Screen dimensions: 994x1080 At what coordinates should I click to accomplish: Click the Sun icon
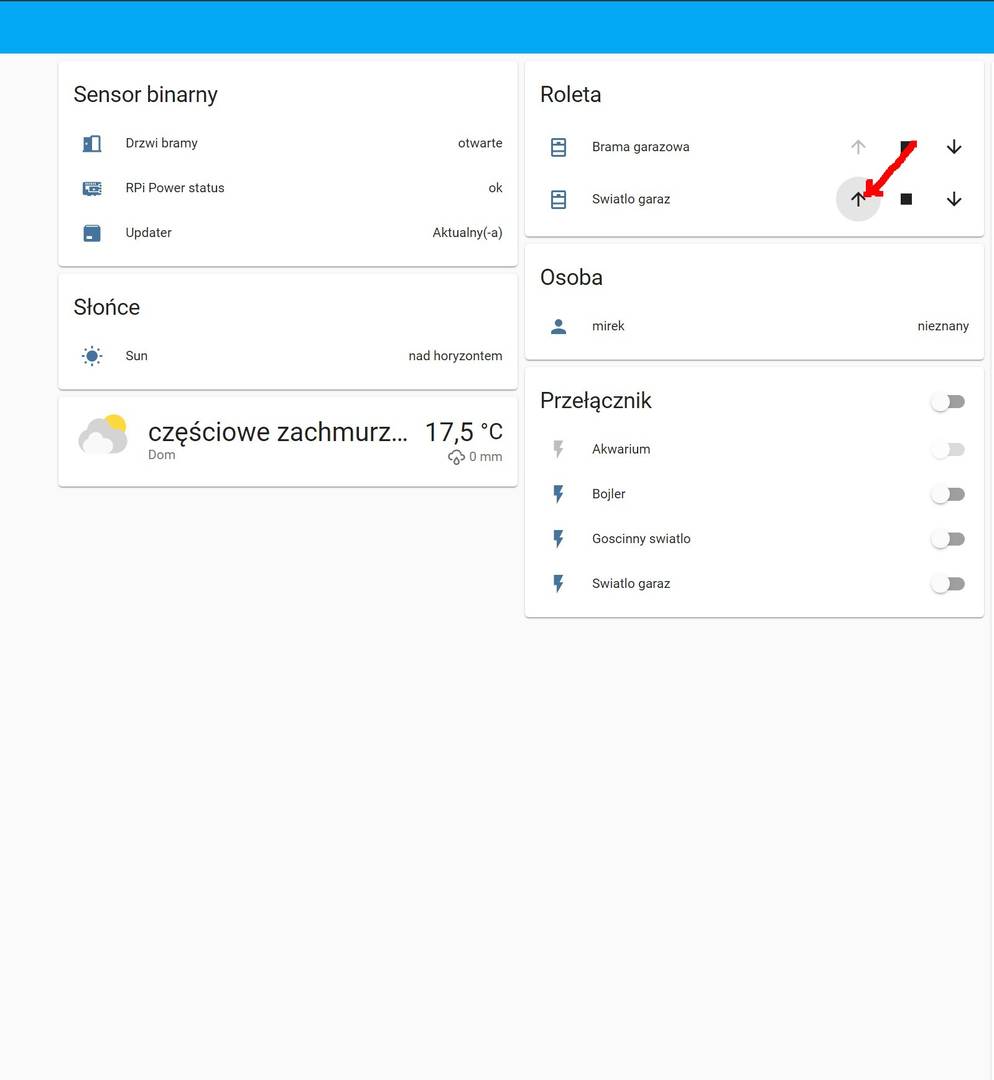click(92, 356)
